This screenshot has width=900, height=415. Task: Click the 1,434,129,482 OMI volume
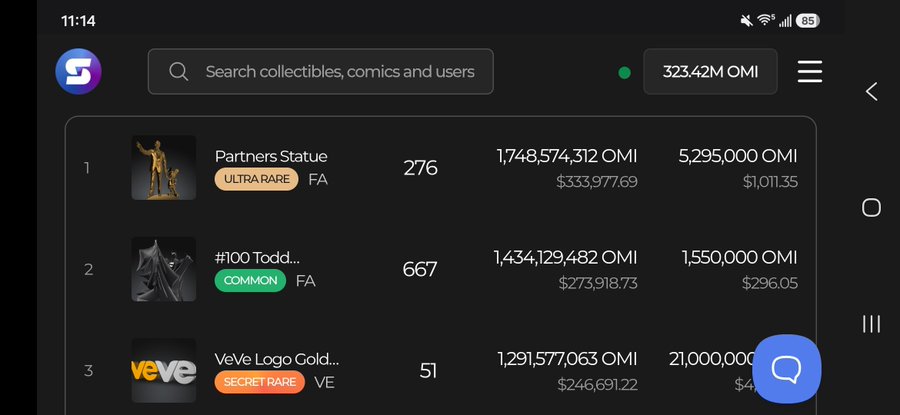pyautogui.click(x=565, y=258)
